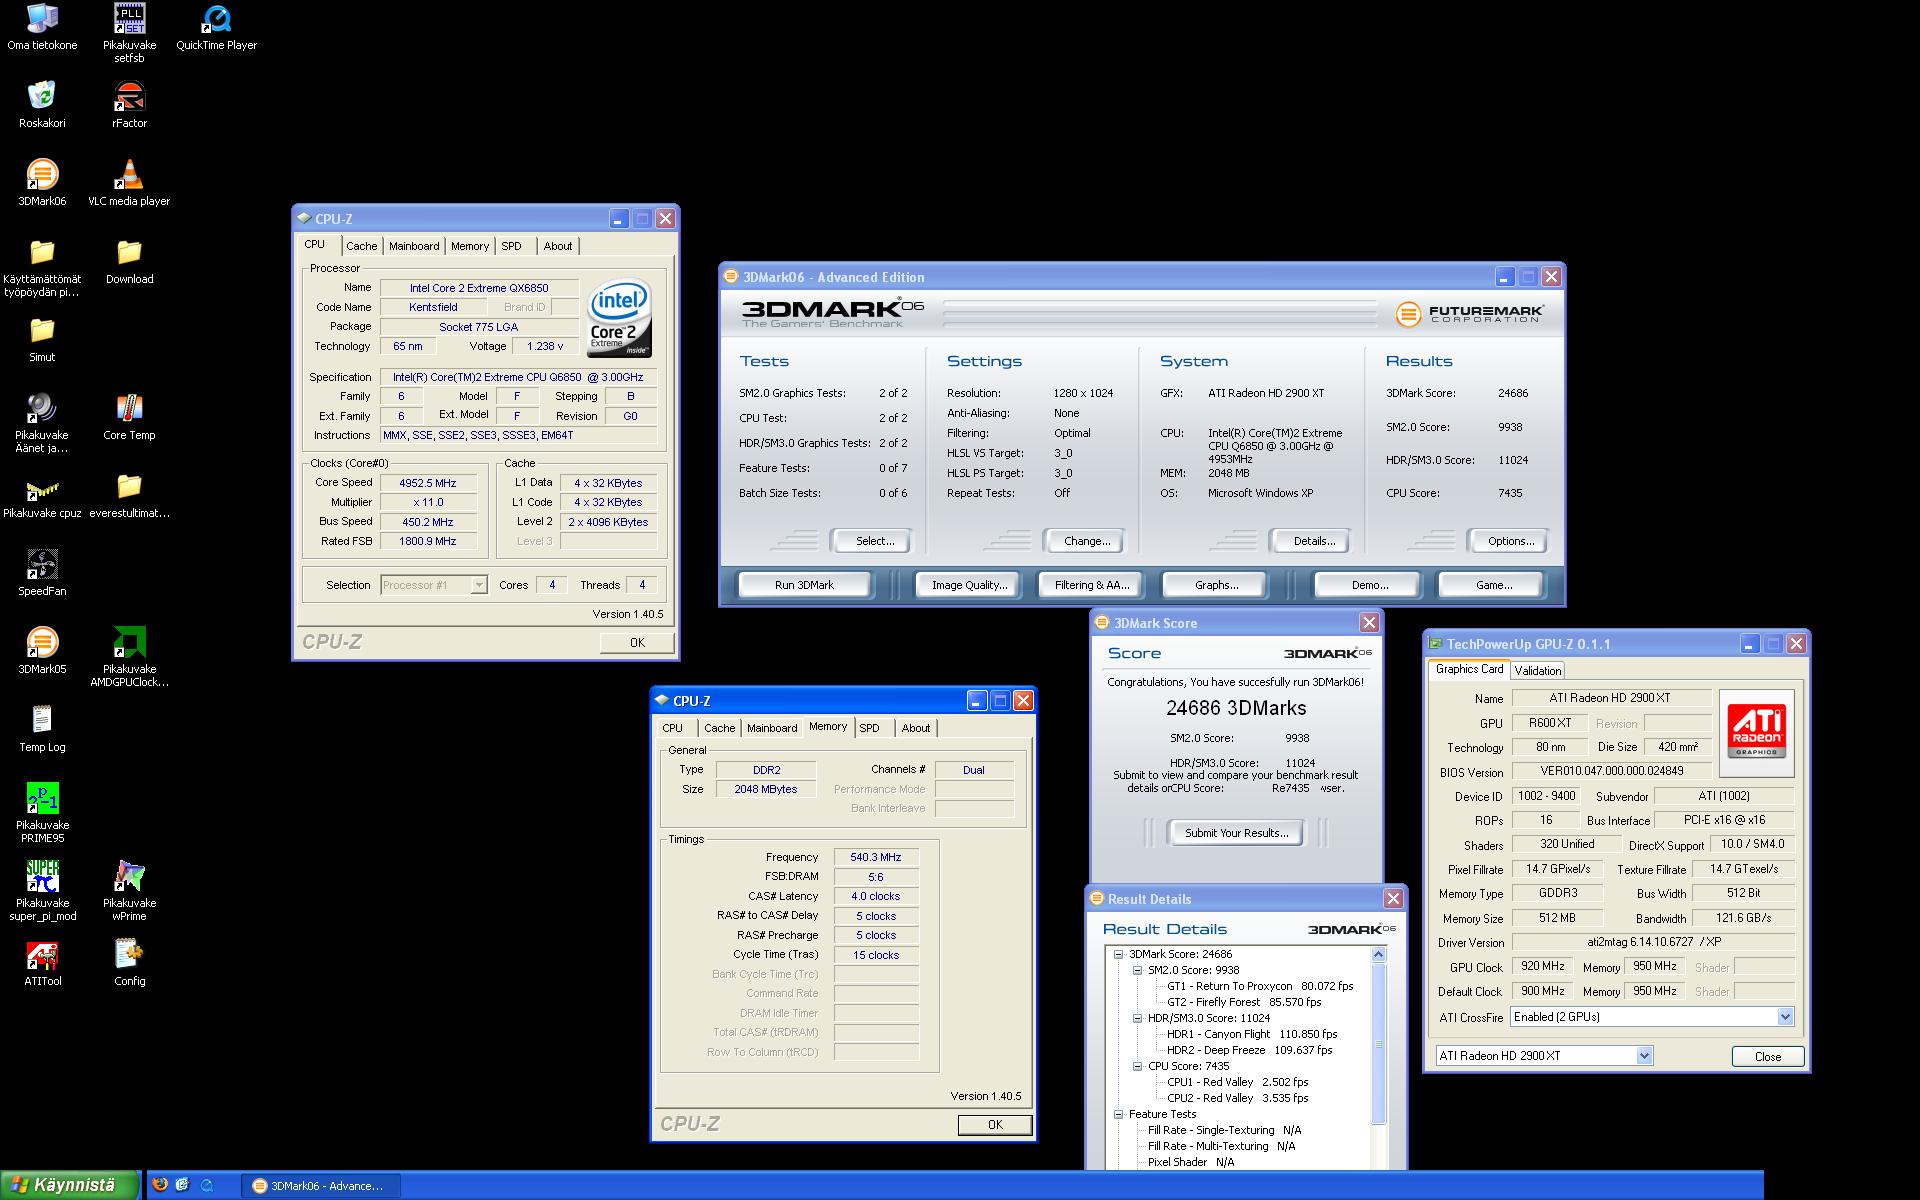Screen dimensions: 1920x1200
Task: Open super_pi_mod shortcut icon
Action: [42, 891]
